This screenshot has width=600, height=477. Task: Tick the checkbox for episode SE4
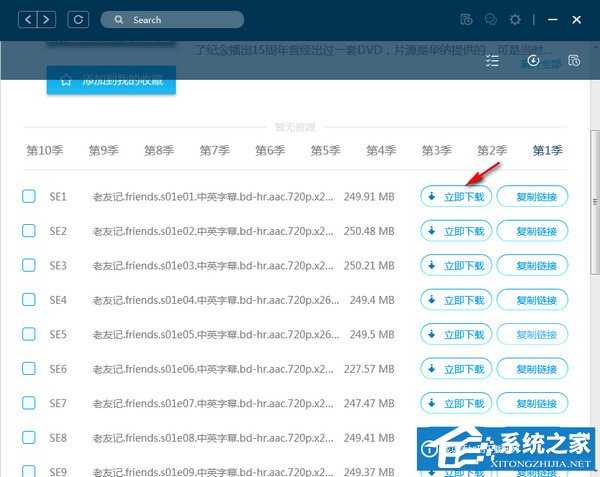coord(29,300)
